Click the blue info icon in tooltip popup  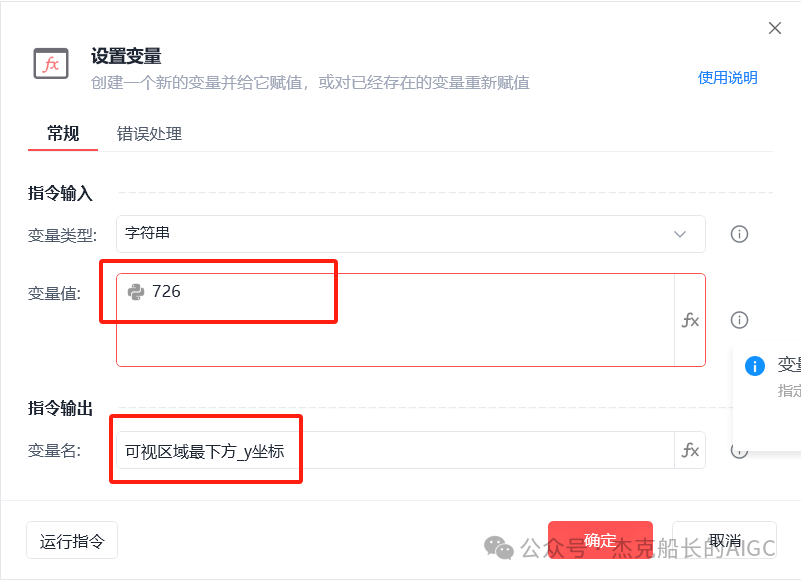pos(755,366)
